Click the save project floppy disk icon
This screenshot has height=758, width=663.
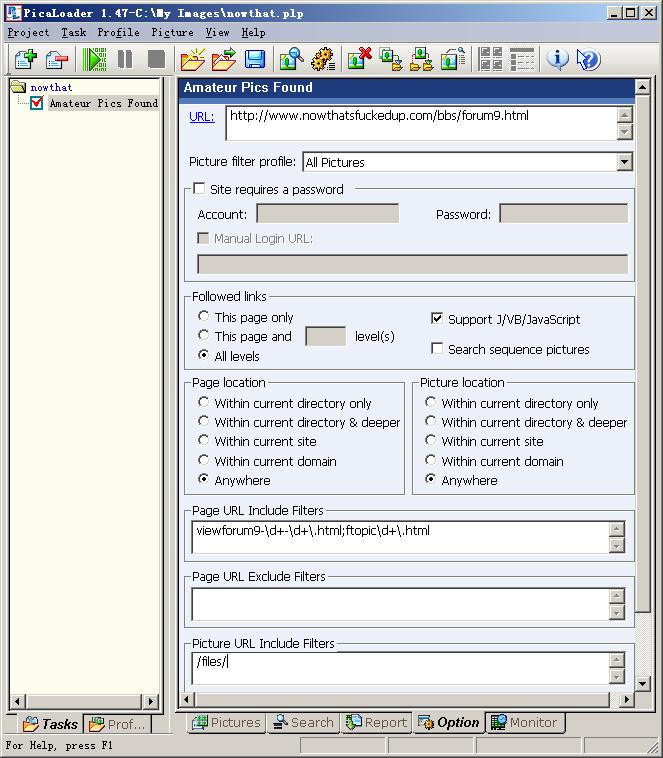coord(255,59)
